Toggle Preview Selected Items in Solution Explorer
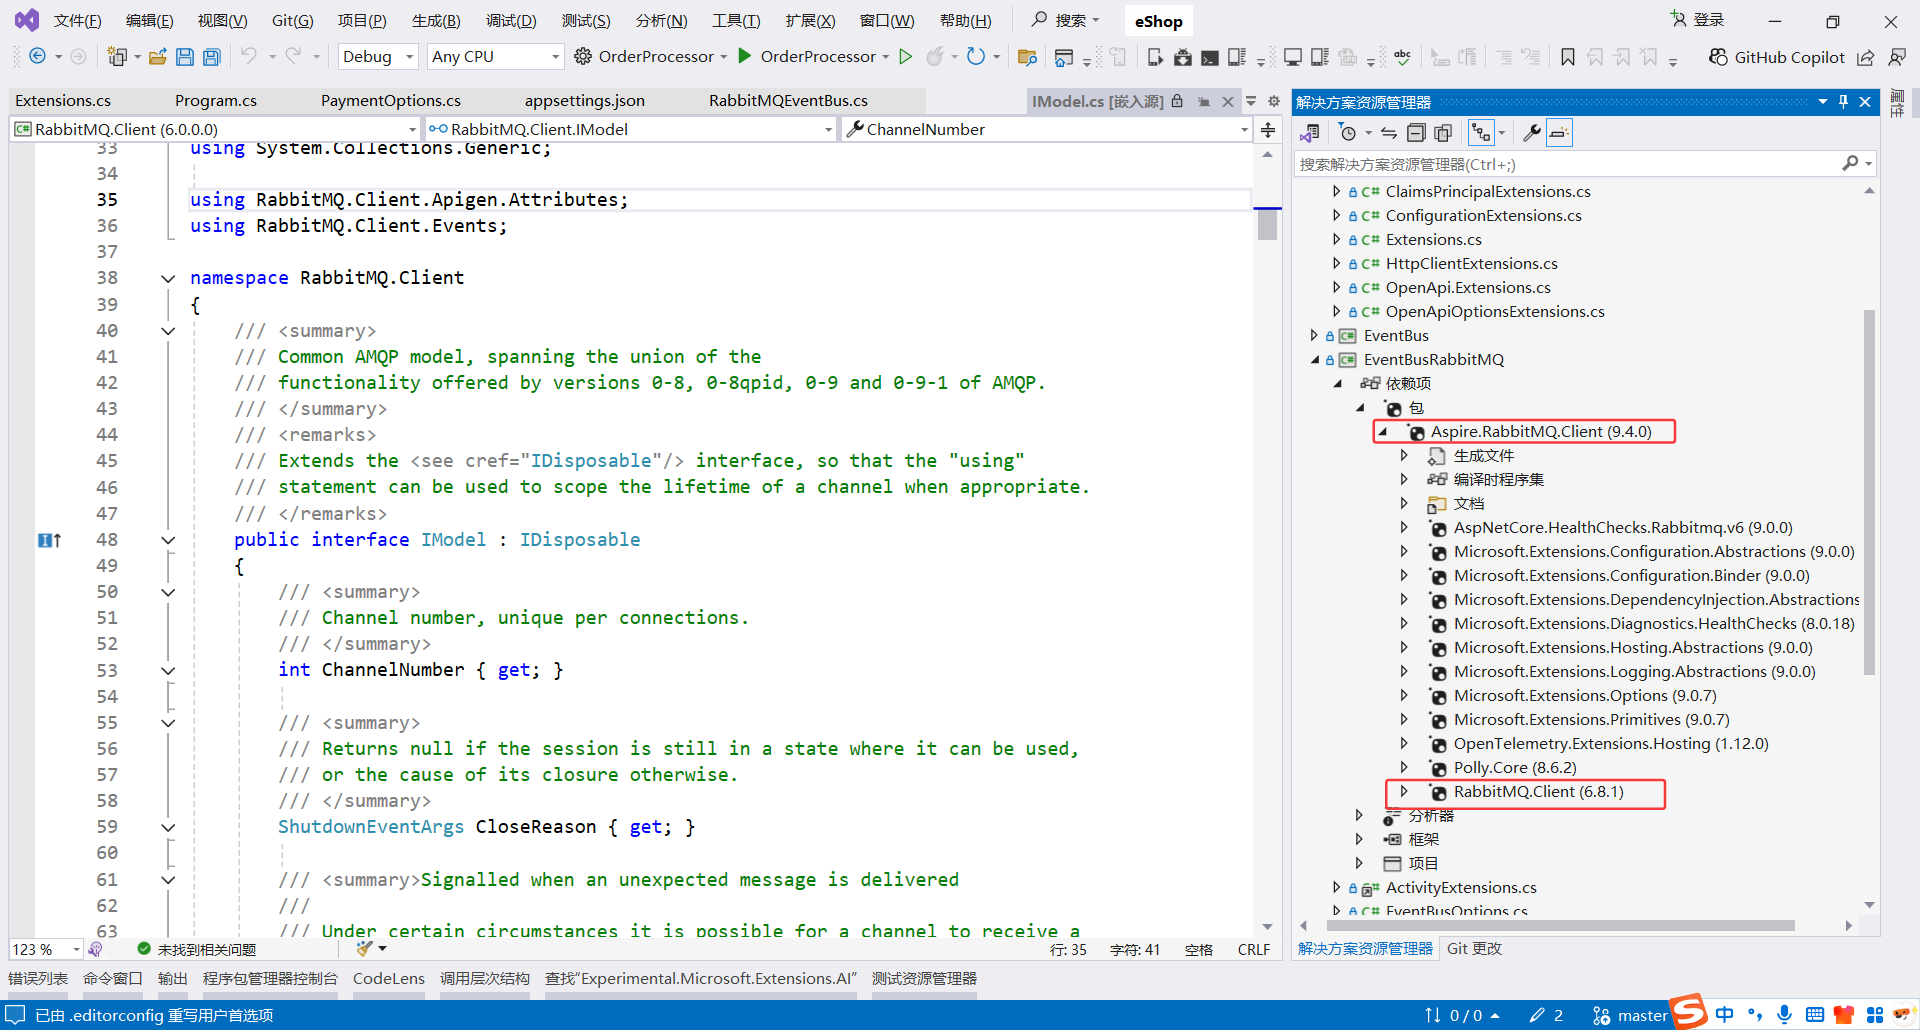 1559,133
